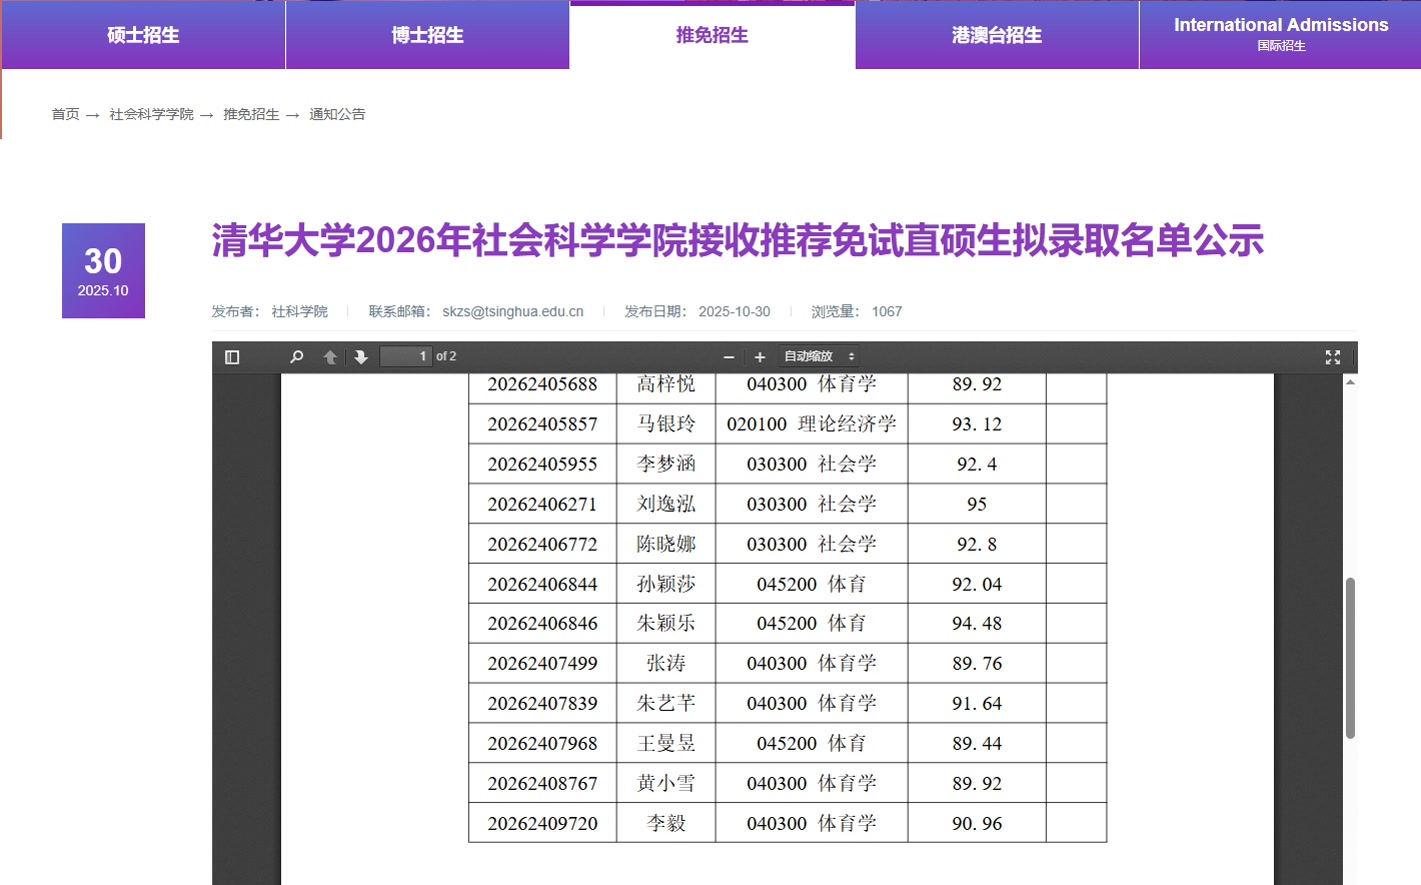Open the 自动缩放 zoom dropdown
This screenshot has width=1421, height=885.
pos(819,357)
